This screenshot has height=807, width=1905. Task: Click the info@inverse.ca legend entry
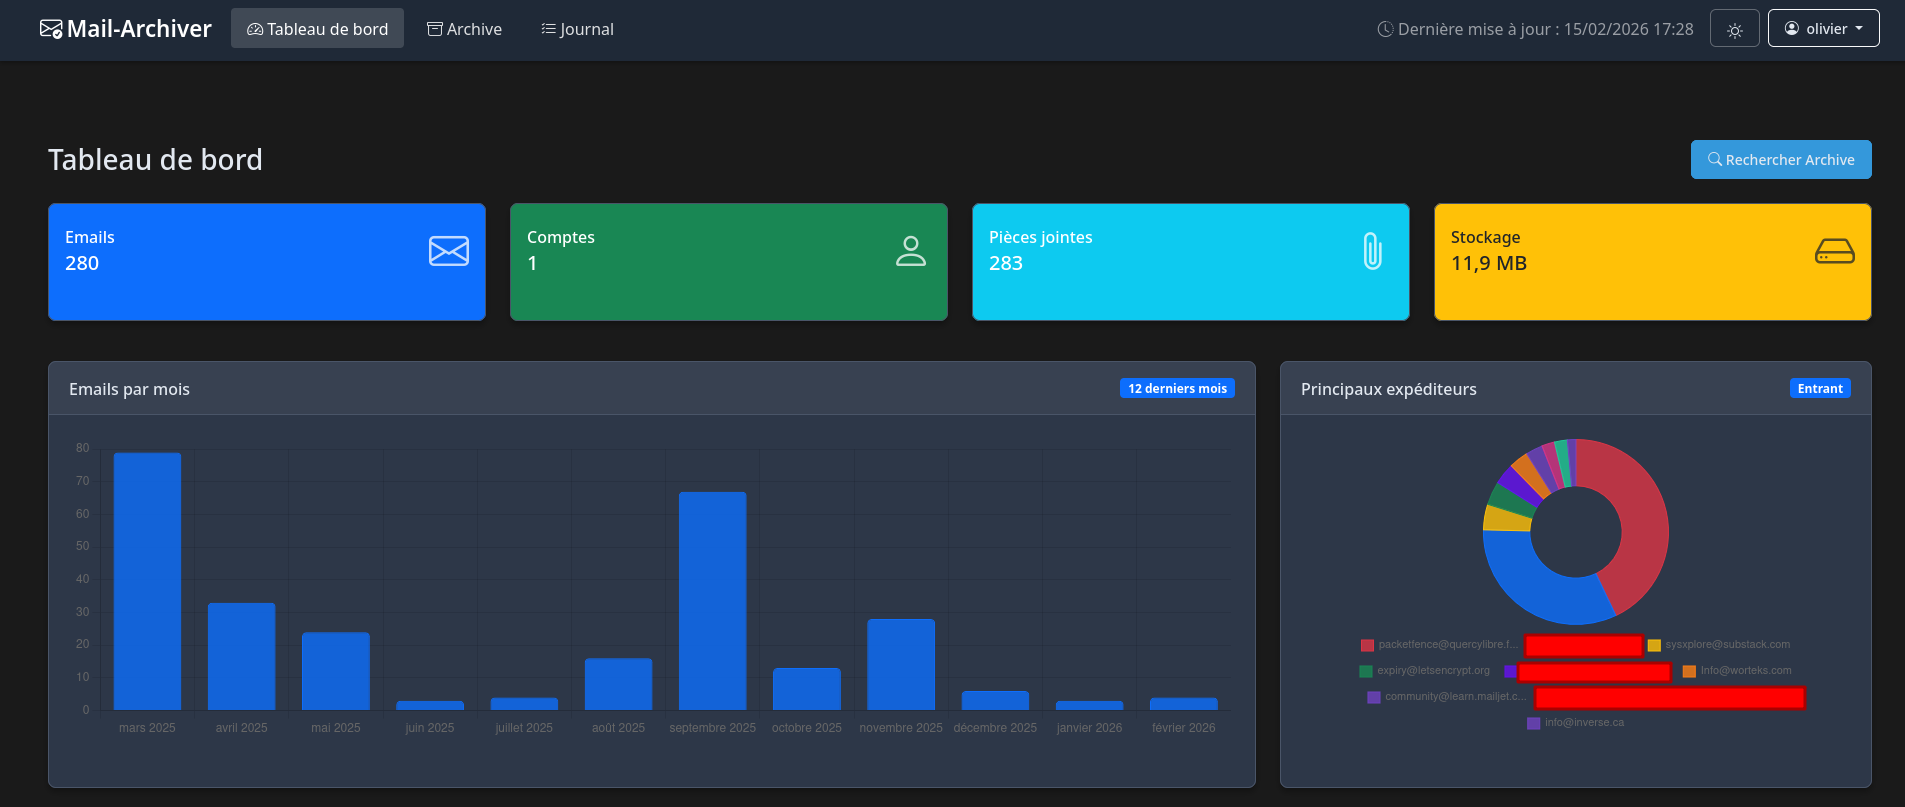[1575, 723]
